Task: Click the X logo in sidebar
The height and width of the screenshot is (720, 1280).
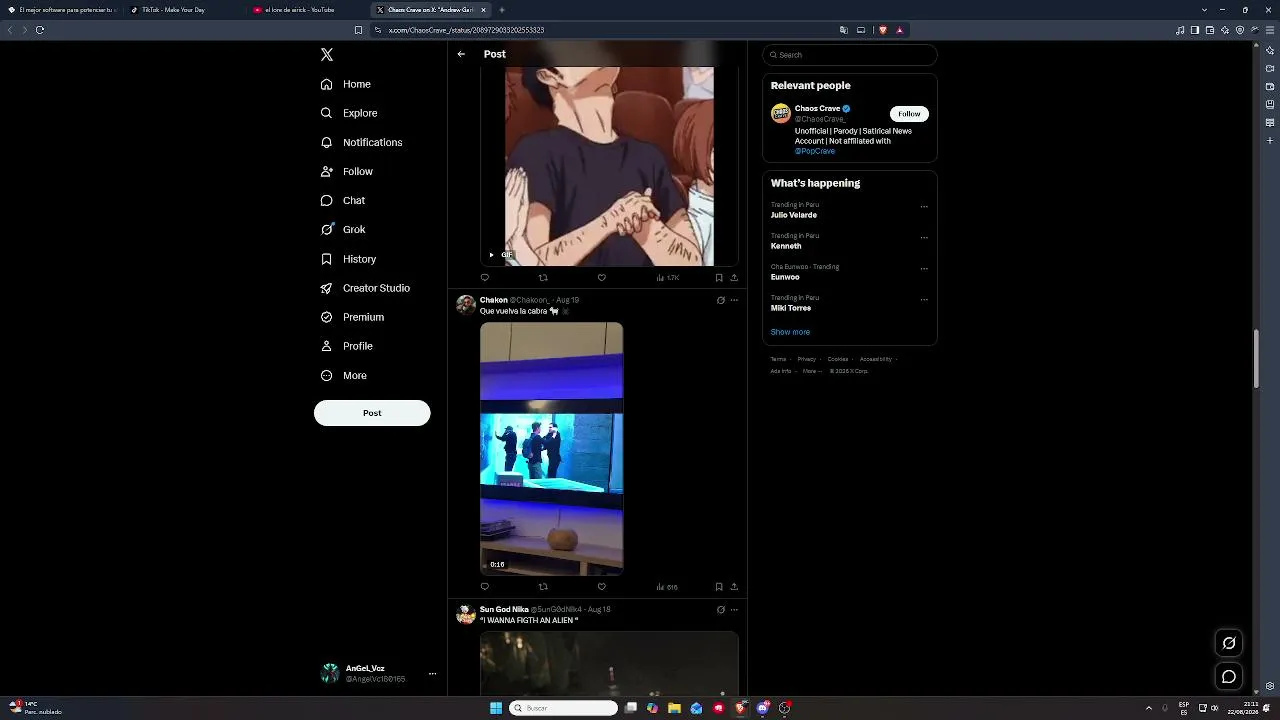Action: pyautogui.click(x=327, y=55)
